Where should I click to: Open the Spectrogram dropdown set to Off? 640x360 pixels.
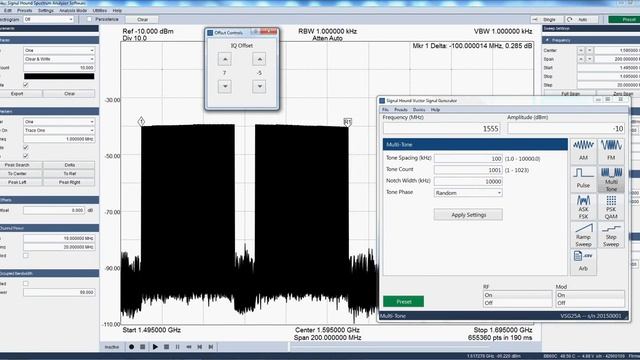pyautogui.click(x=48, y=19)
